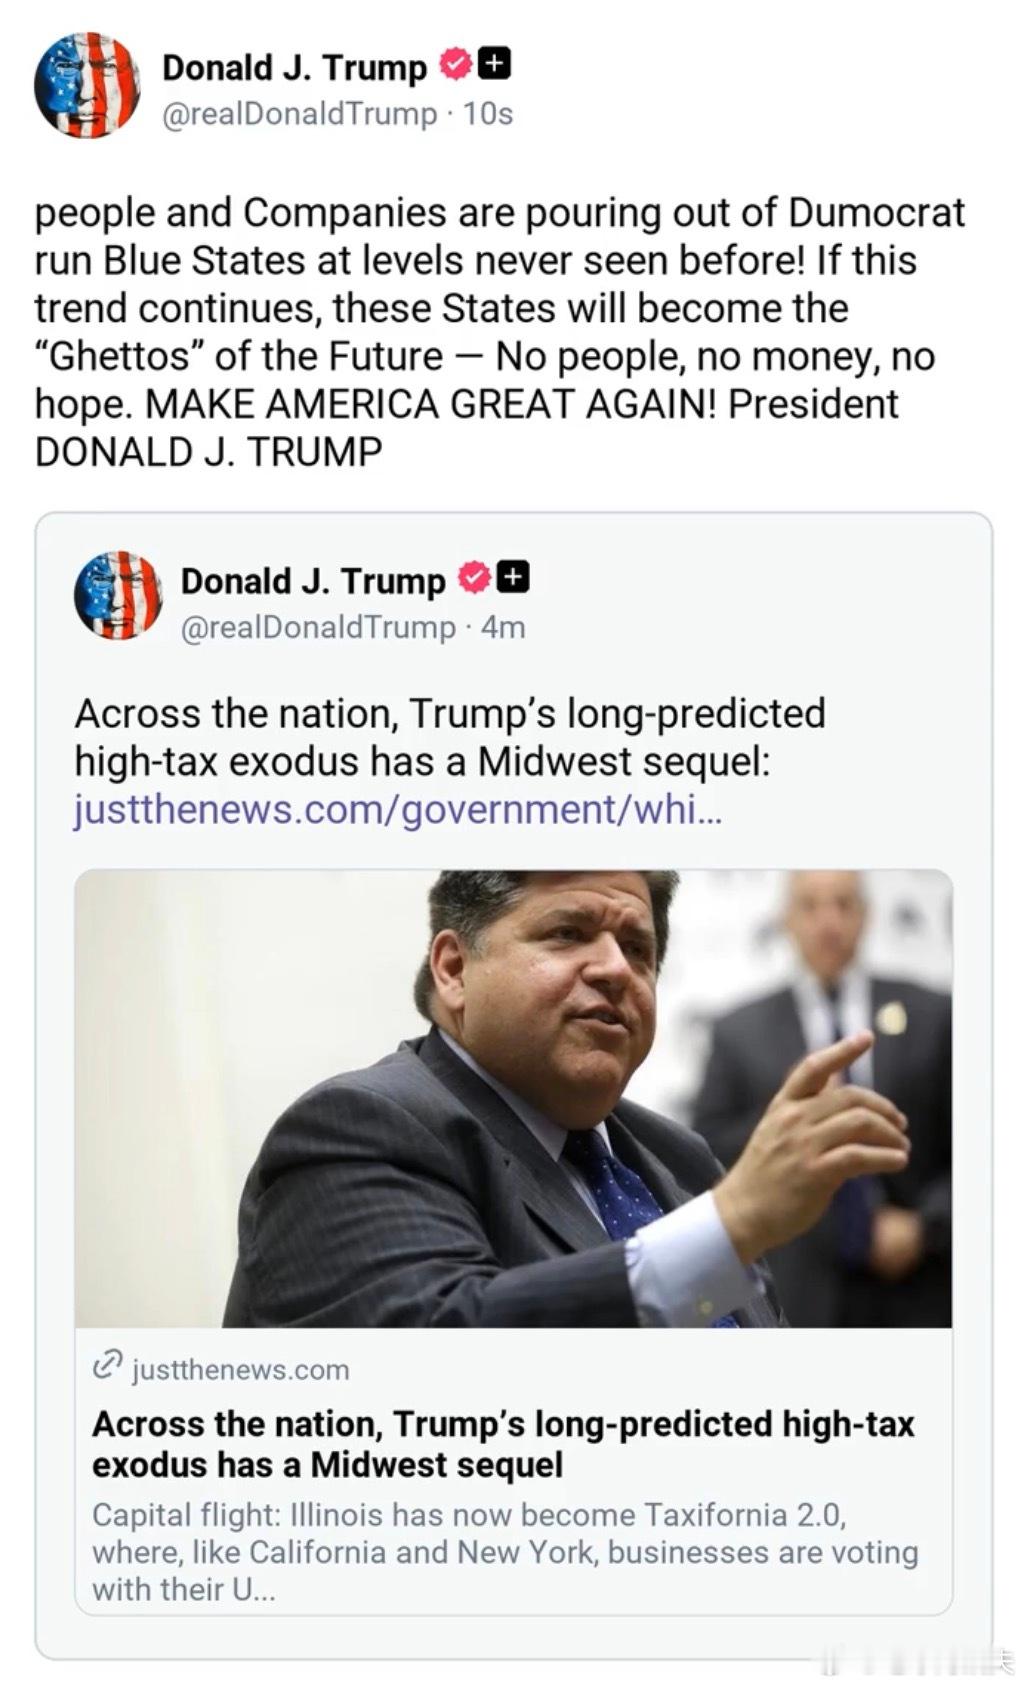
Task: Tap the 4m timestamp on quoted post
Action: (503, 627)
